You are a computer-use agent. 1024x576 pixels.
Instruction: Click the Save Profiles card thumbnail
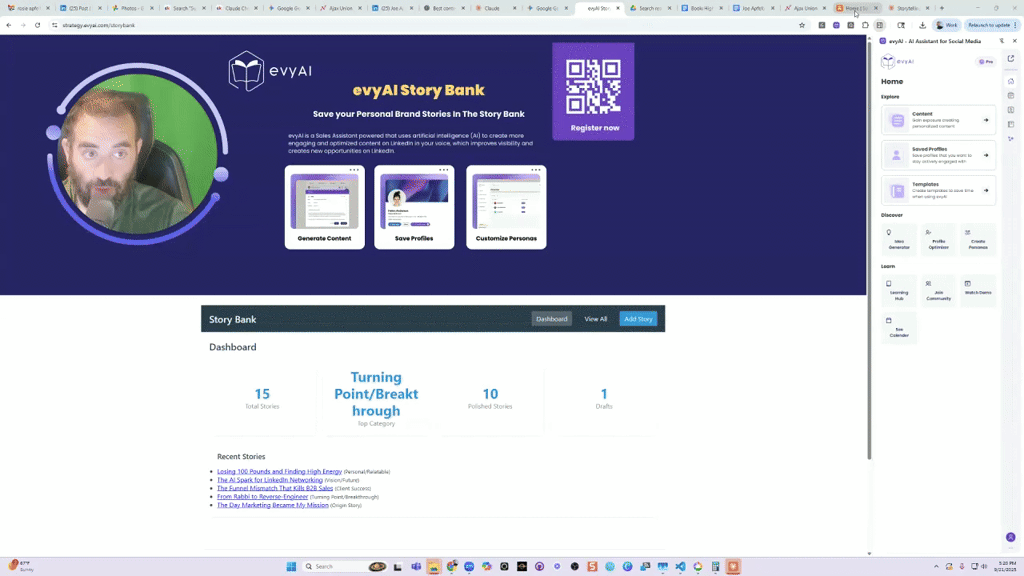[x=414, y=201]
